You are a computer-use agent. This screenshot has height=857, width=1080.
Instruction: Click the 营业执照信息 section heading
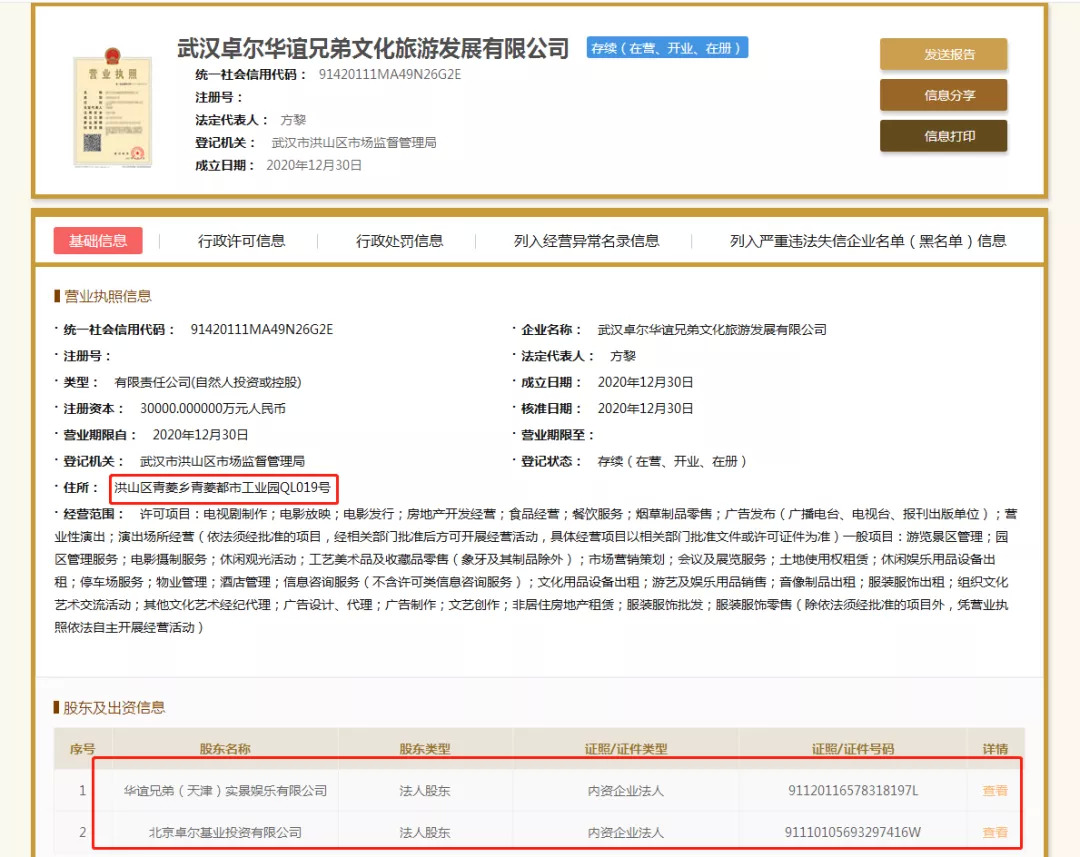point(107,296)
